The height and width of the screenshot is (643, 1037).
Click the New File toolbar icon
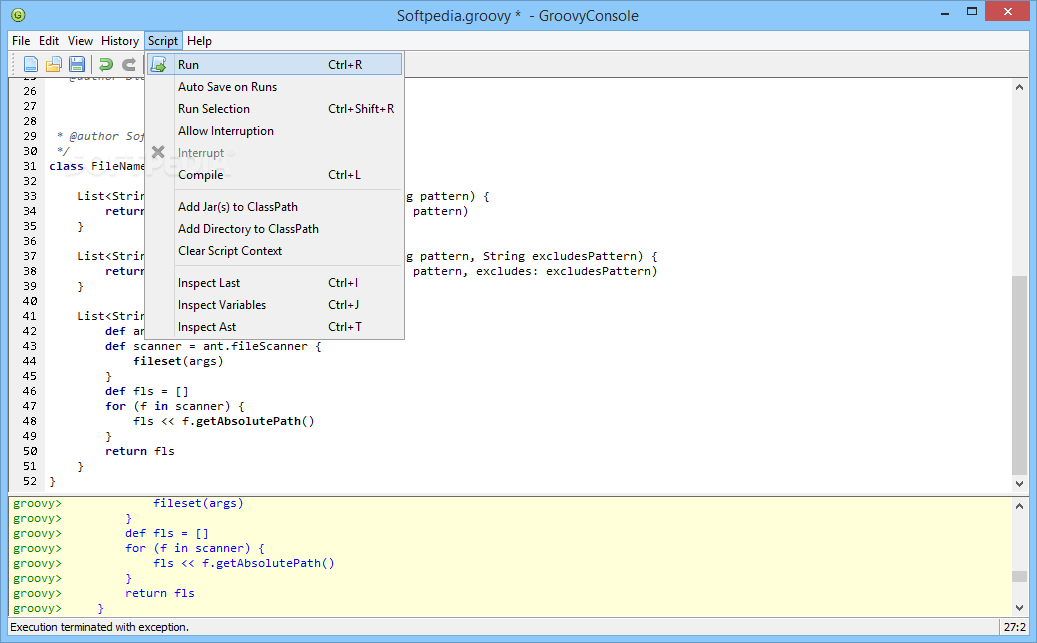click(30, 64)
